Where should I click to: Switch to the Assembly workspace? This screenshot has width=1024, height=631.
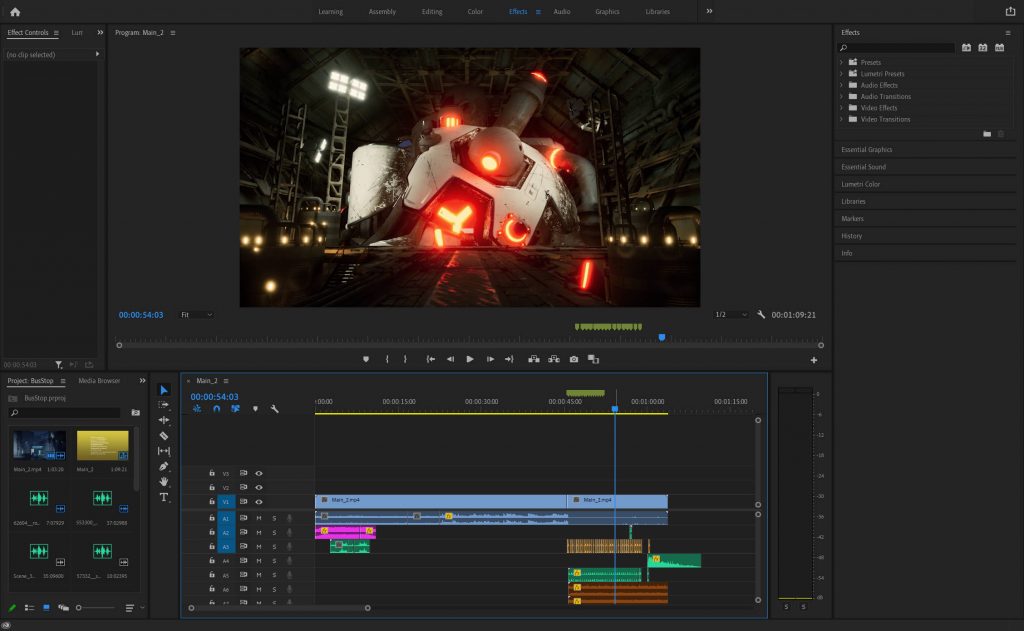[x=382, y=12]
